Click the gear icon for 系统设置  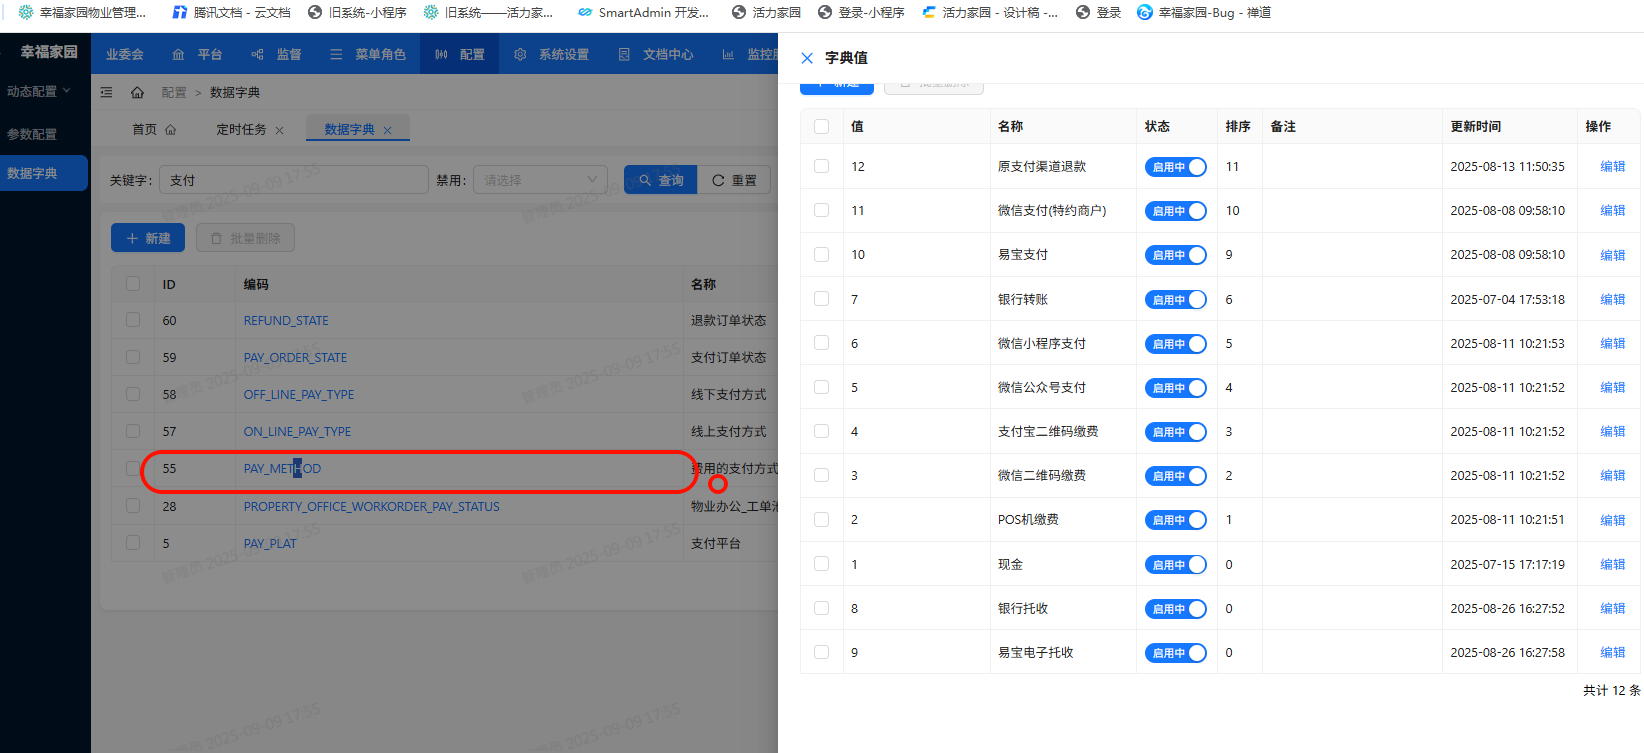(520, 54)
